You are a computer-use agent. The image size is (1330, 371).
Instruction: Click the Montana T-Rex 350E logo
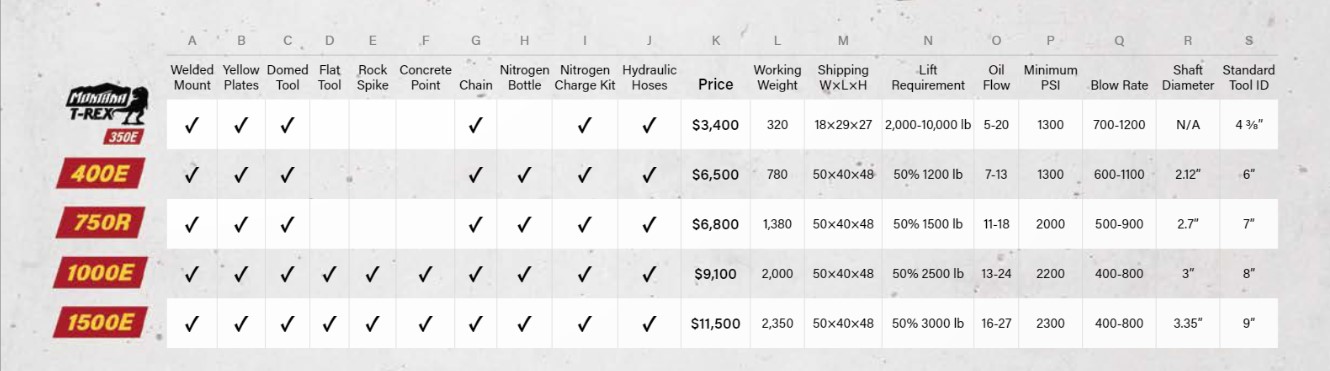pos(107,114)
